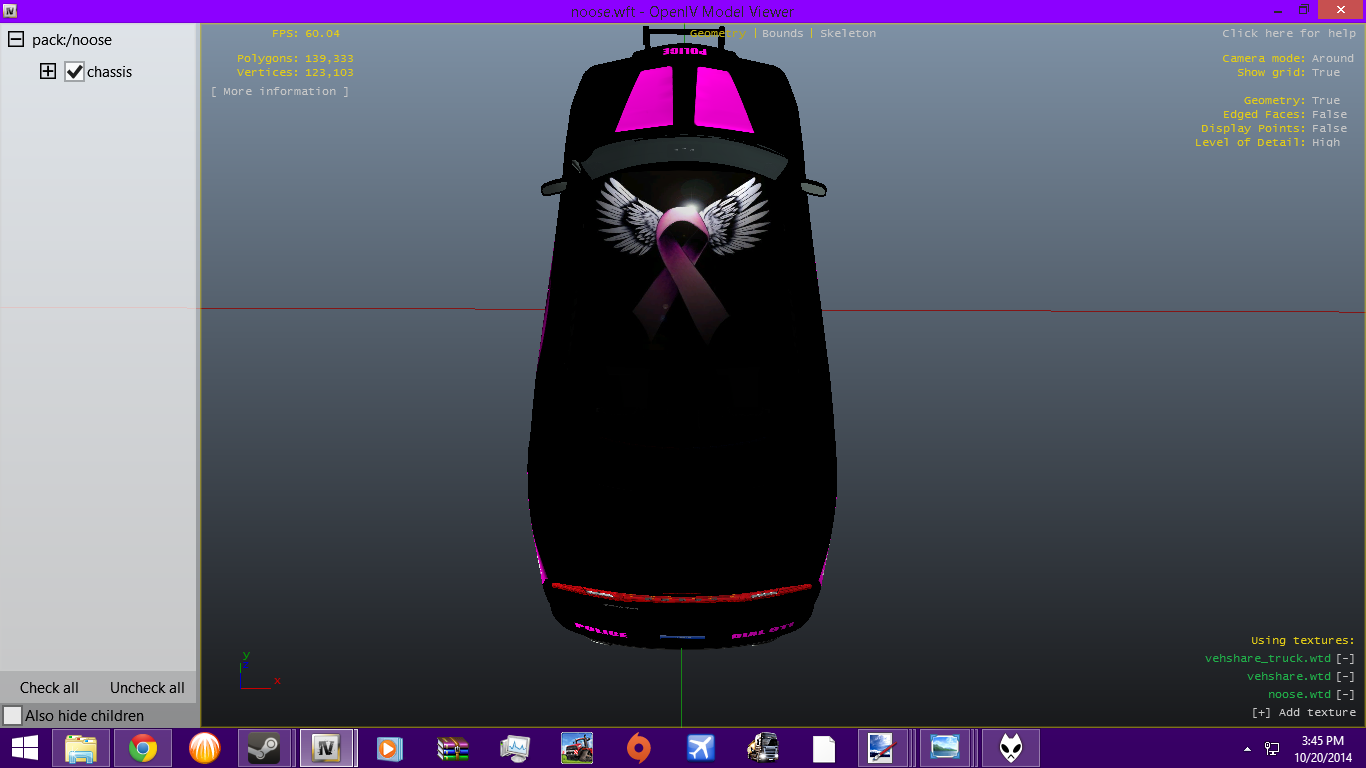Viewport: 1366px width, 768px height.
Task: Remove the vehshare_truck.wtd texture
Action: tap(1345, 658)
